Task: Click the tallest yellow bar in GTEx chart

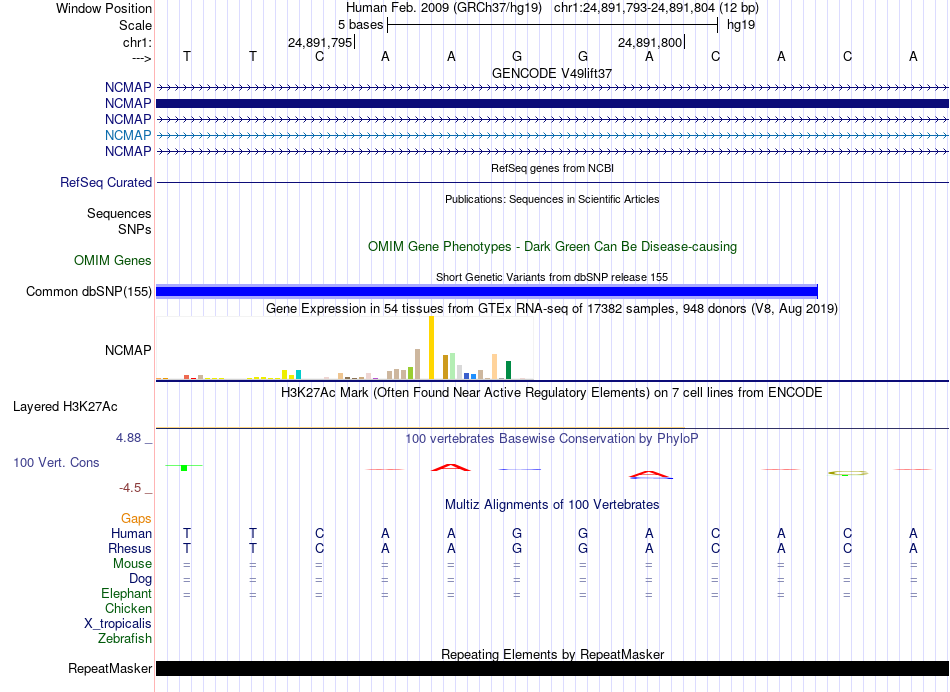Action: [x=431, y=348]
